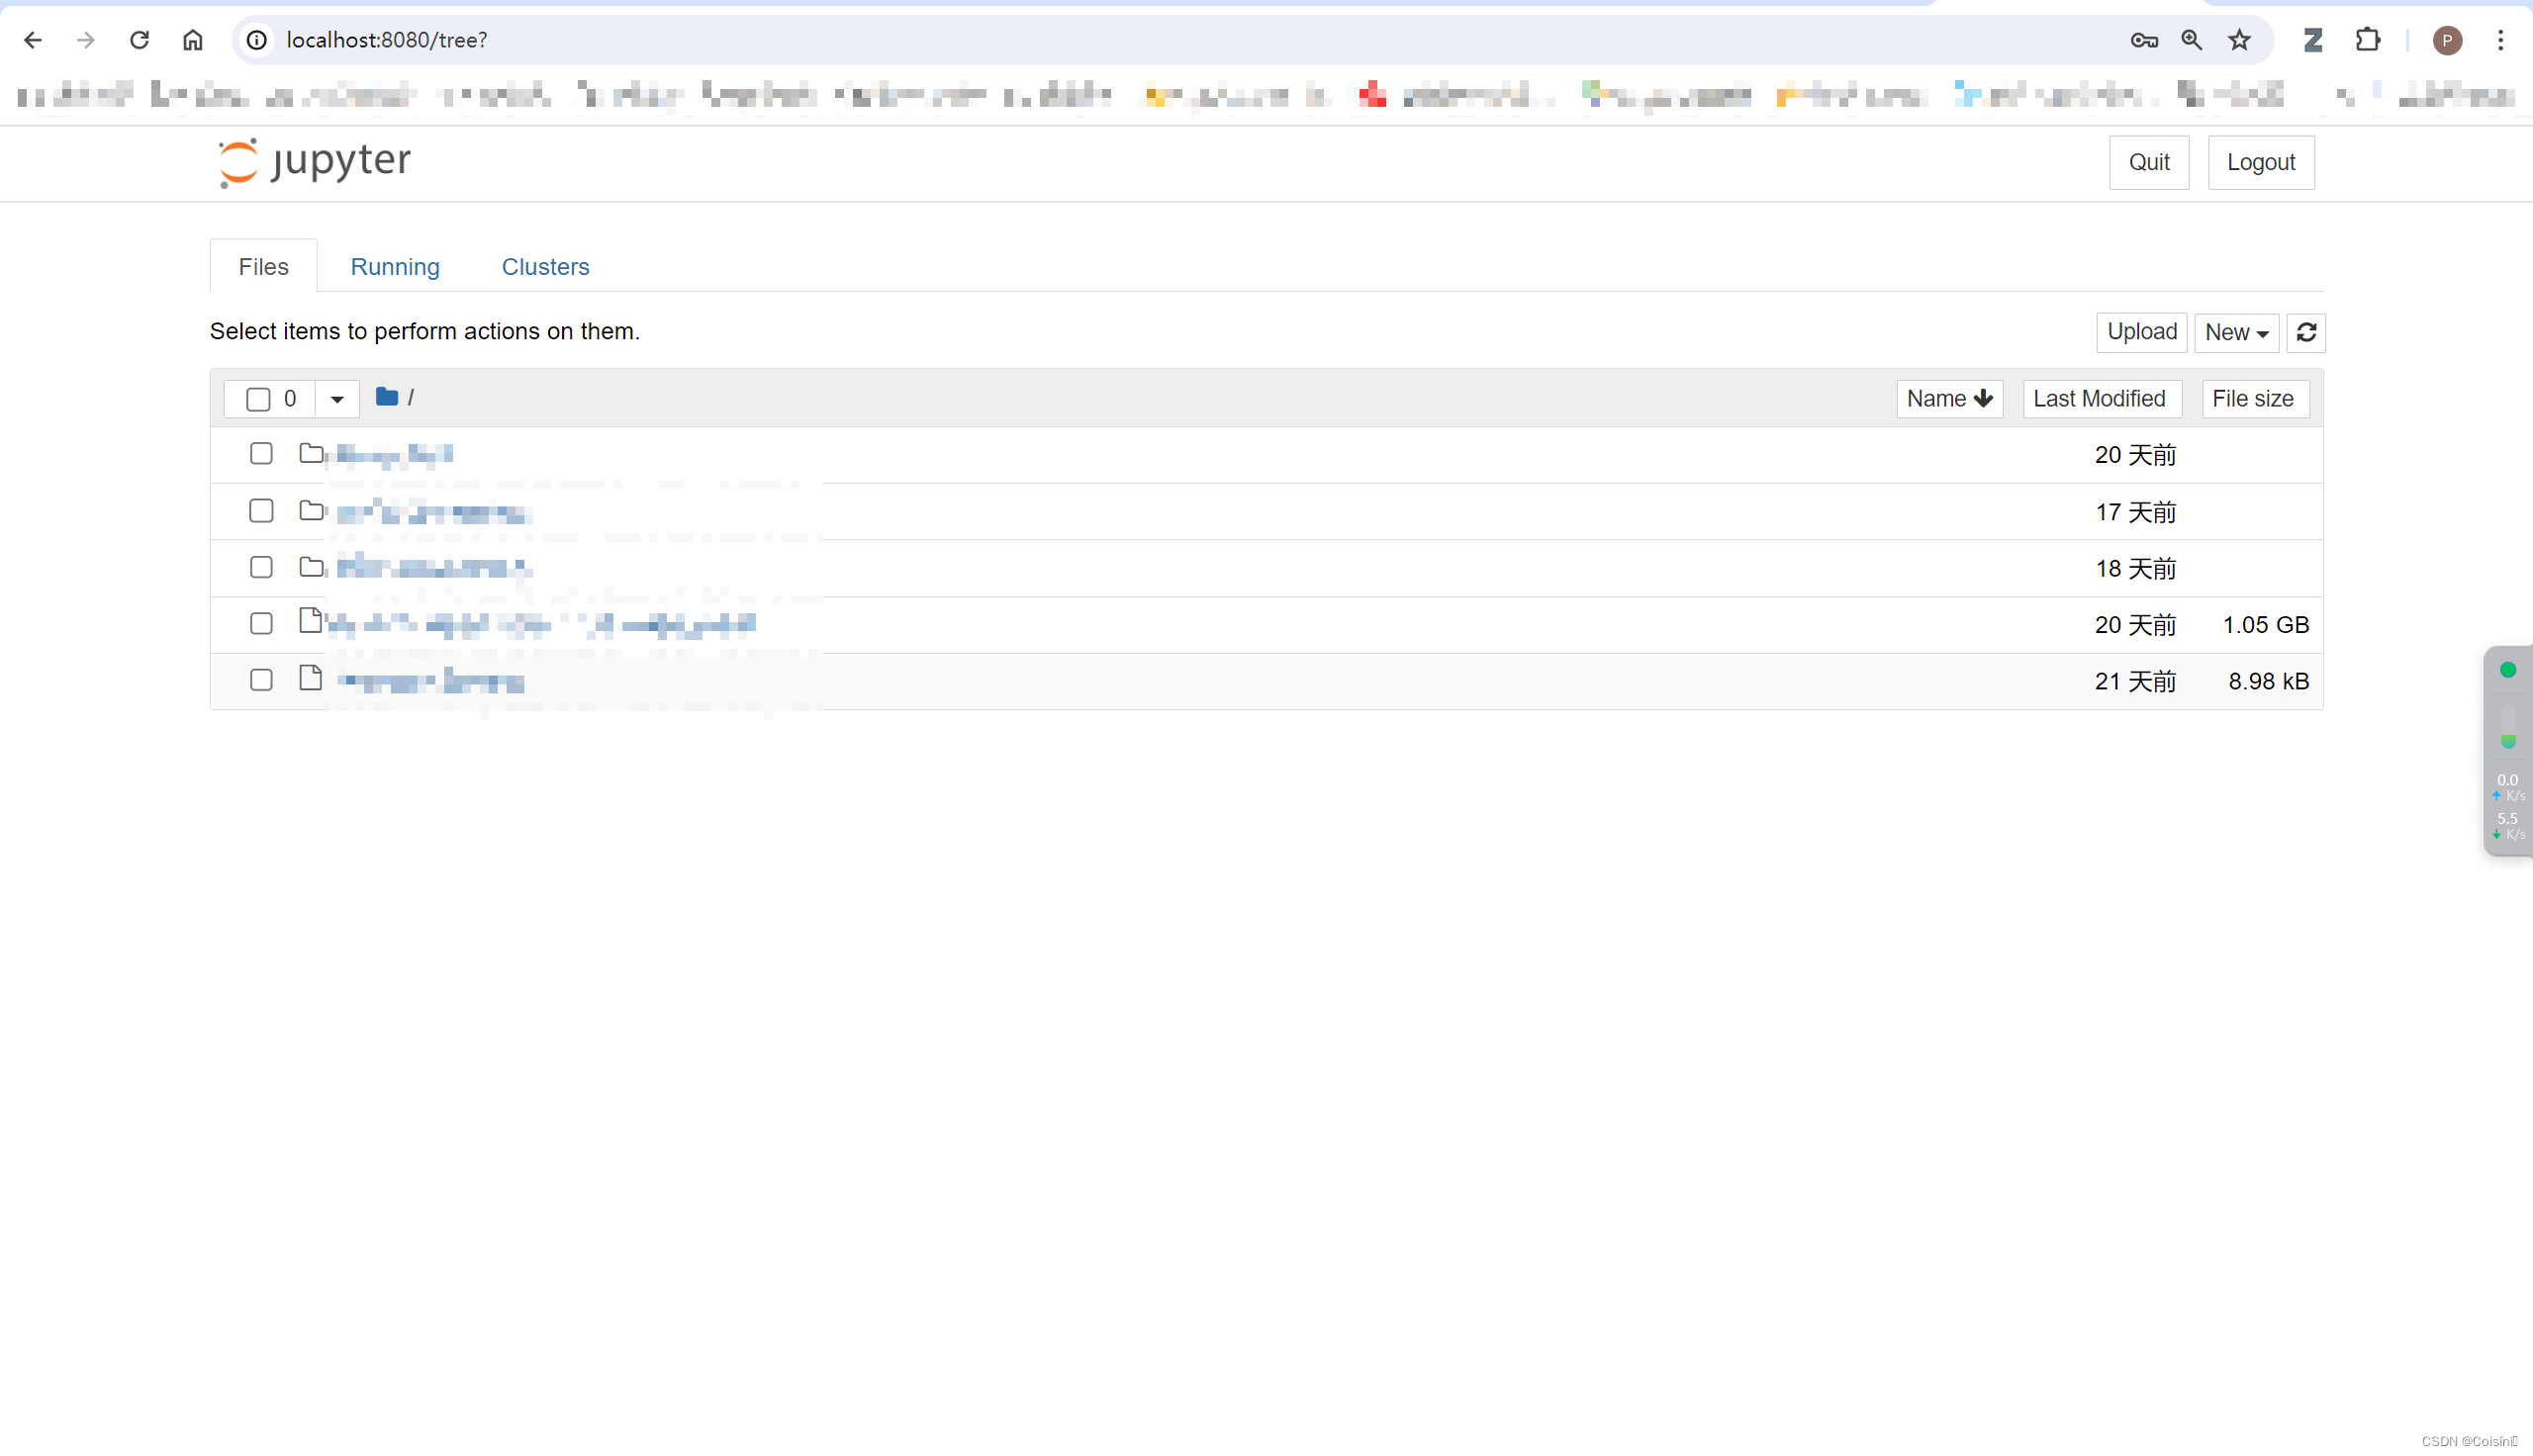Go to the browser home icon
Viewport: 2533px width, 1456px height.
coord(193,40)
